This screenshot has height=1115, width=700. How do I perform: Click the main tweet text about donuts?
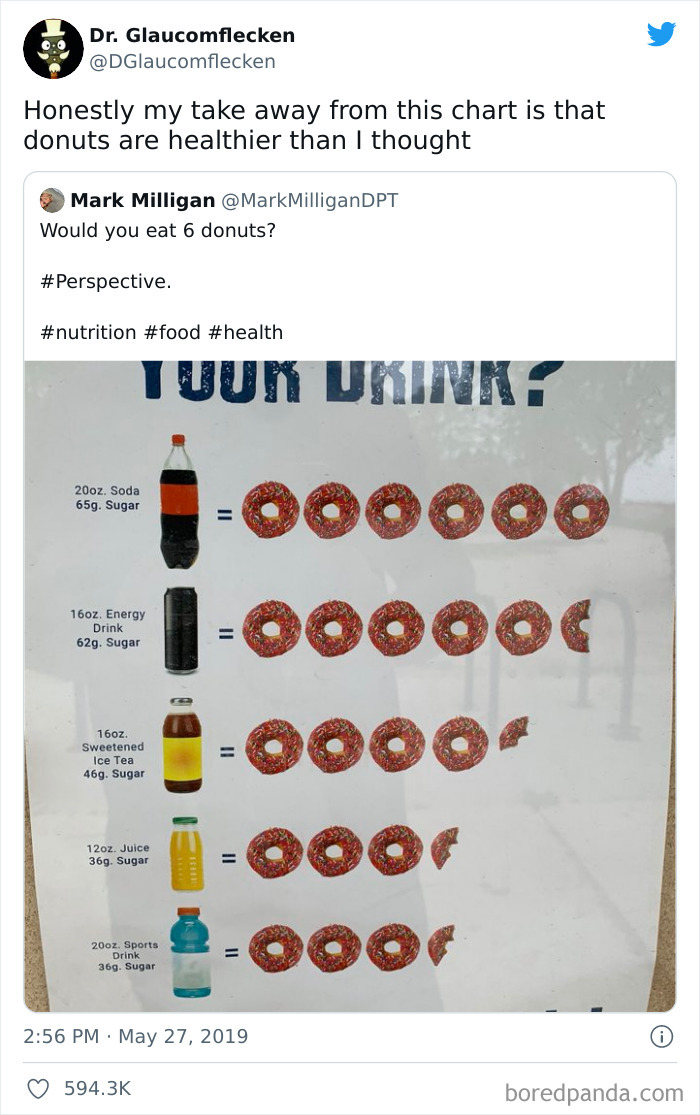tap(314, 124)
